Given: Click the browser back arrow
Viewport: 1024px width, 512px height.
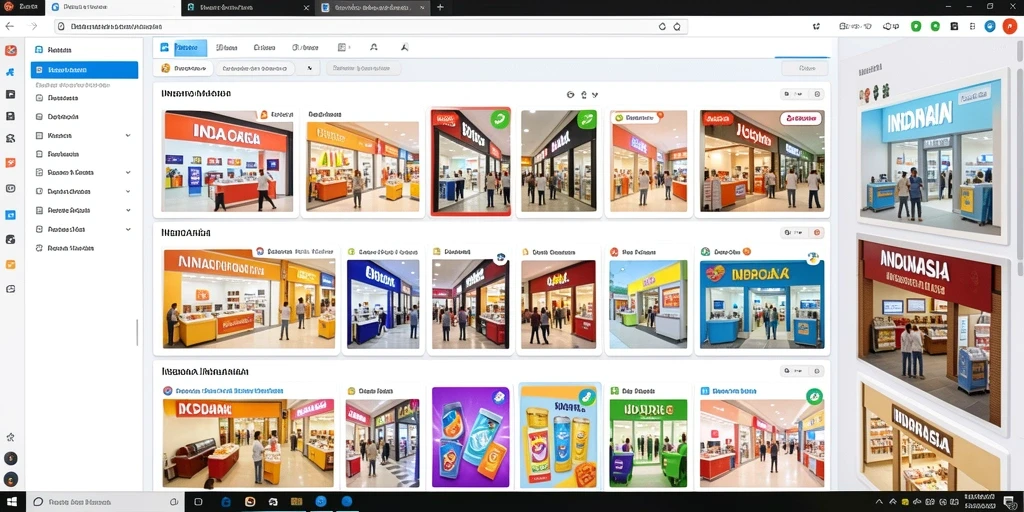Looking at the screenshot, I should pos(9,27).
